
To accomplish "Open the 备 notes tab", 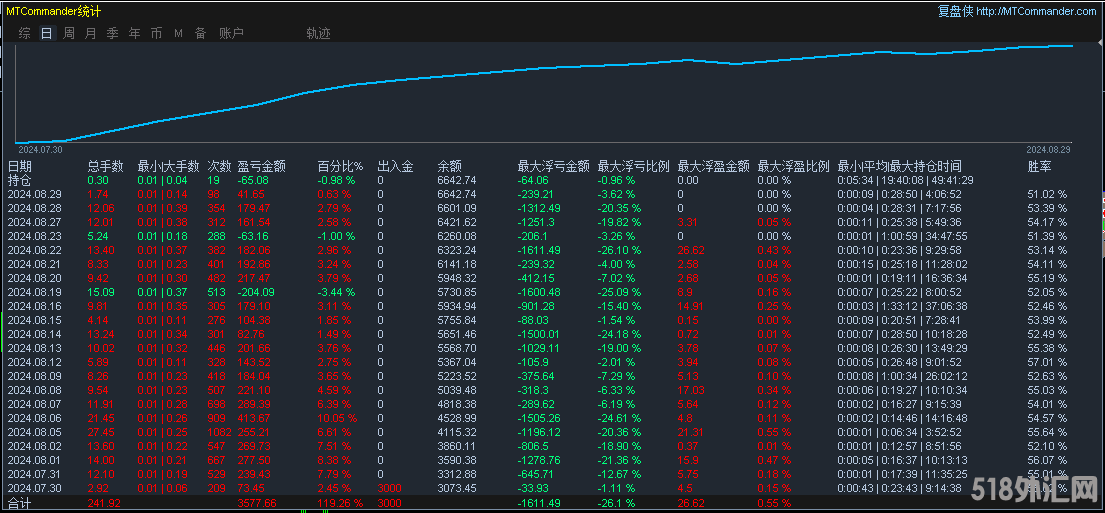I will [200, 33].
